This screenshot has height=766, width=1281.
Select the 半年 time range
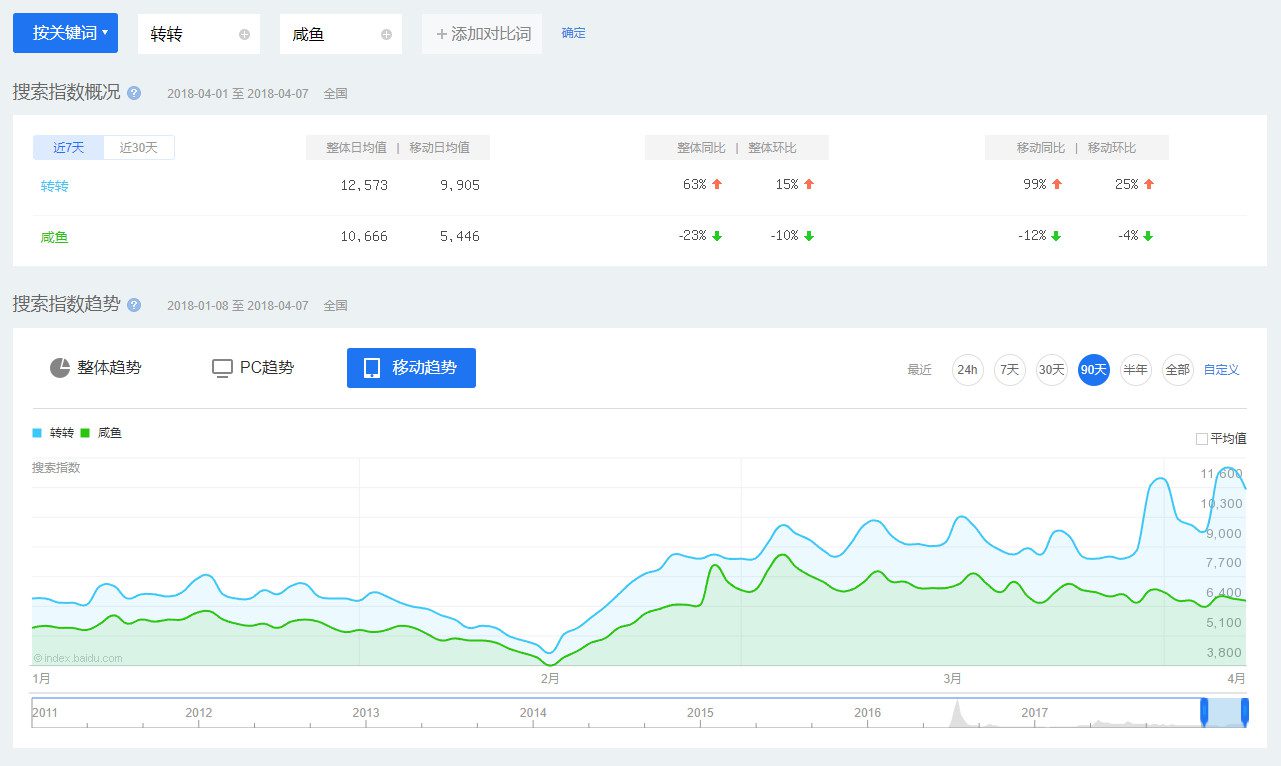pyautogui.click(x=1136, y=370)
